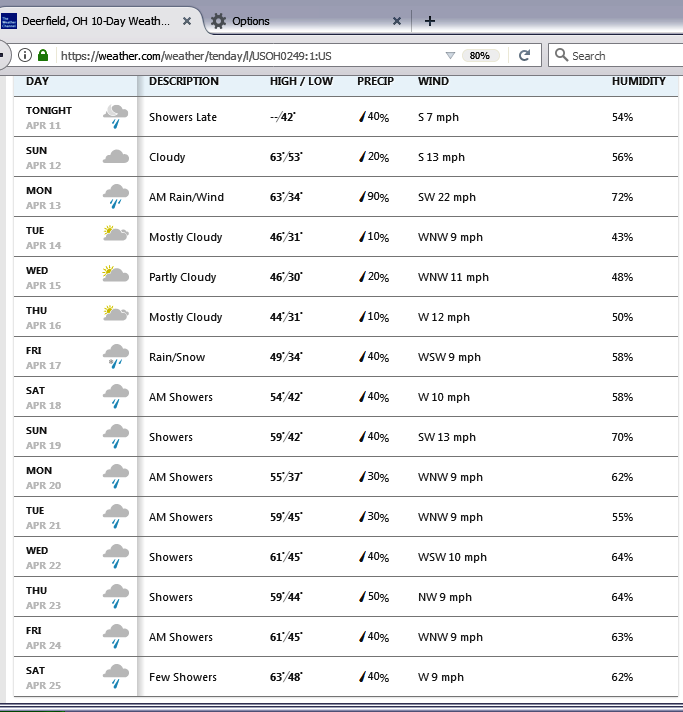Screen dimensions: 683x712
Task: Click the 72% humidity value
Action: (x=622, y=197)
